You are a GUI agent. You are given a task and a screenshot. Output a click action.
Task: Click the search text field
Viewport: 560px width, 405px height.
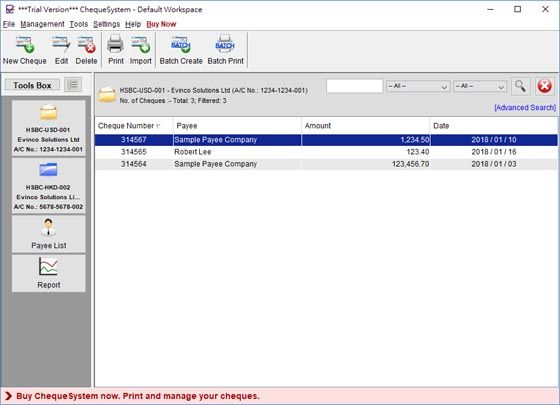click(x=354, y=86)
